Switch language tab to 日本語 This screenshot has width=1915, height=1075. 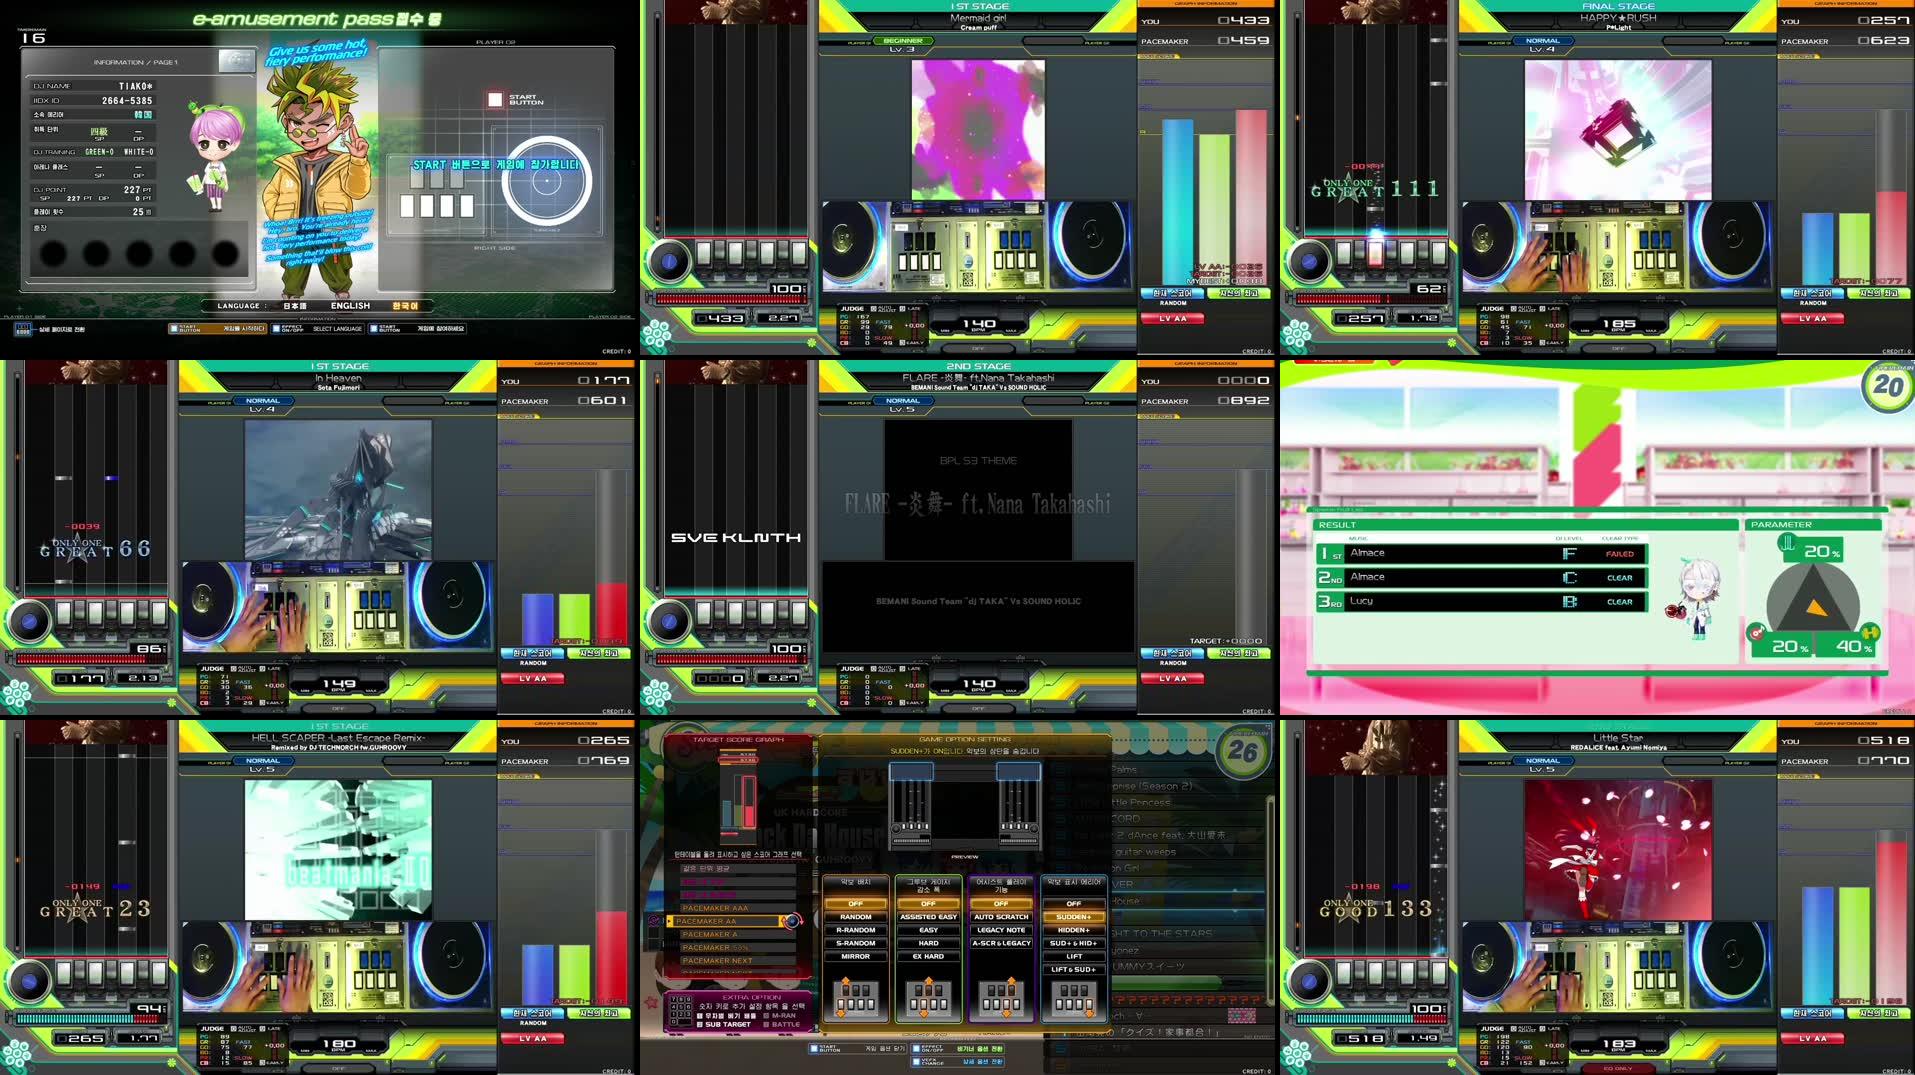(295, 307)
